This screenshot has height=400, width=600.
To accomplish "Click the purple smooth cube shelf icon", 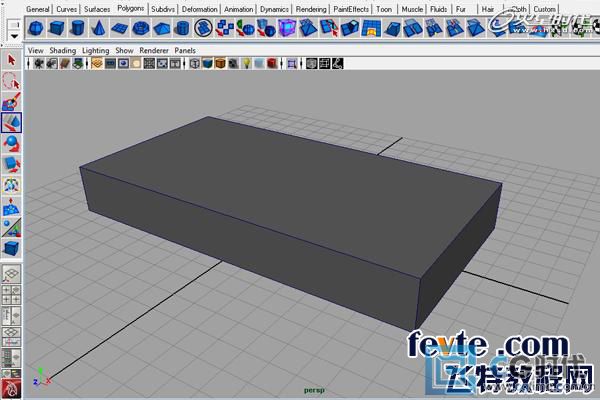I will click(287, 28).
